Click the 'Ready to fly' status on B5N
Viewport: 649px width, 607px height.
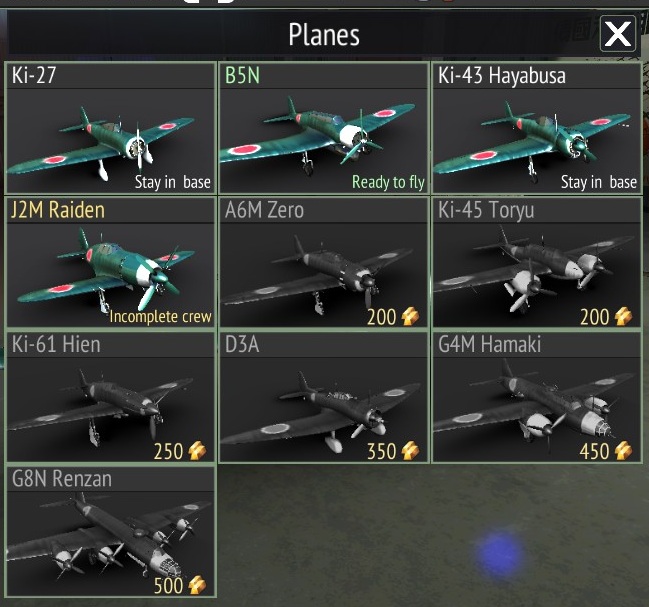pos(388,182)
